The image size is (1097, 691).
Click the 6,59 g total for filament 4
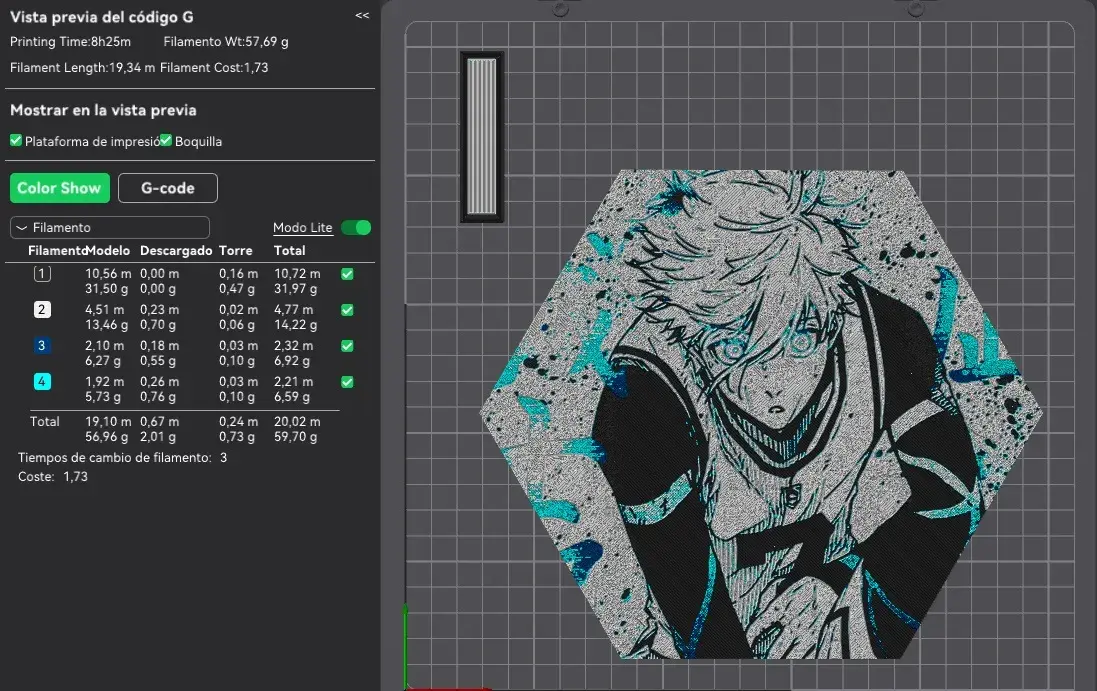pos(292,397)
